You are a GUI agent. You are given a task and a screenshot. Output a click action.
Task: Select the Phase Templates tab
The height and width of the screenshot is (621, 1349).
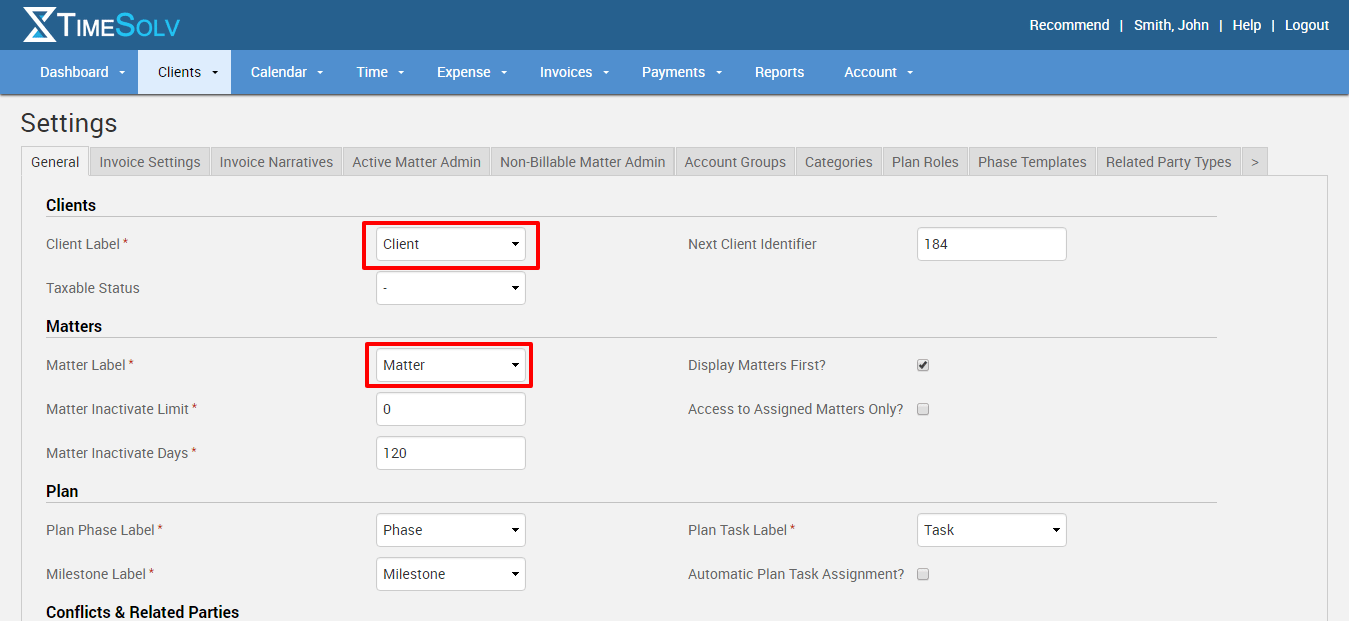pos(1032,162)
